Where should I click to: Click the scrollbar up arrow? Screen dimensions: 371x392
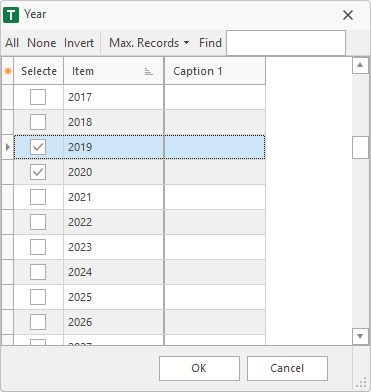[360, 65]
